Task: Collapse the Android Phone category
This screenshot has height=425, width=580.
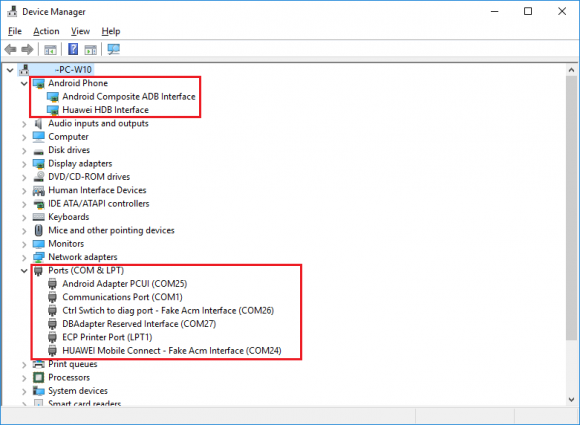Action: [x=24, y=84]
